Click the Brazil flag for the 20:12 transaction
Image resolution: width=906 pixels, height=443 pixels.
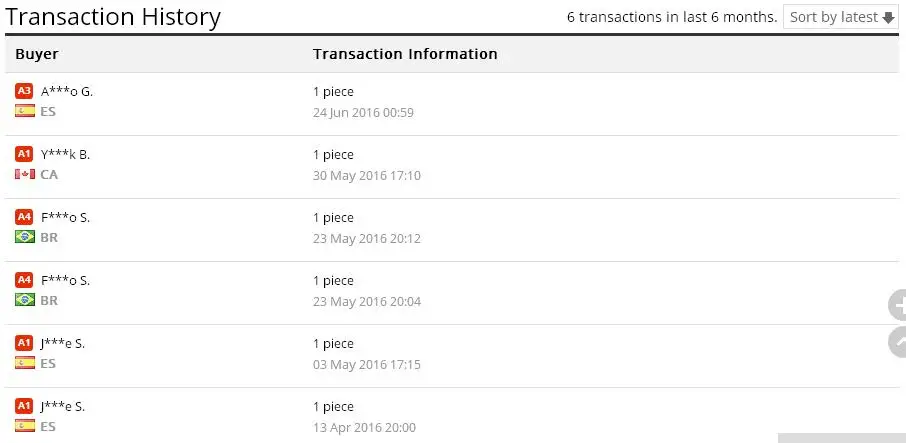tap(25, 237)
